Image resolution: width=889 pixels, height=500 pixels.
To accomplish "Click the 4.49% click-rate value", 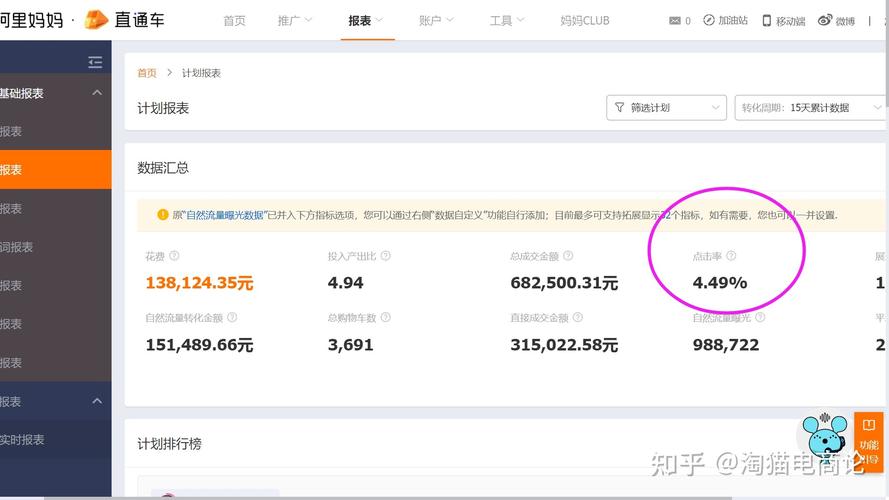I will (720, 282).
